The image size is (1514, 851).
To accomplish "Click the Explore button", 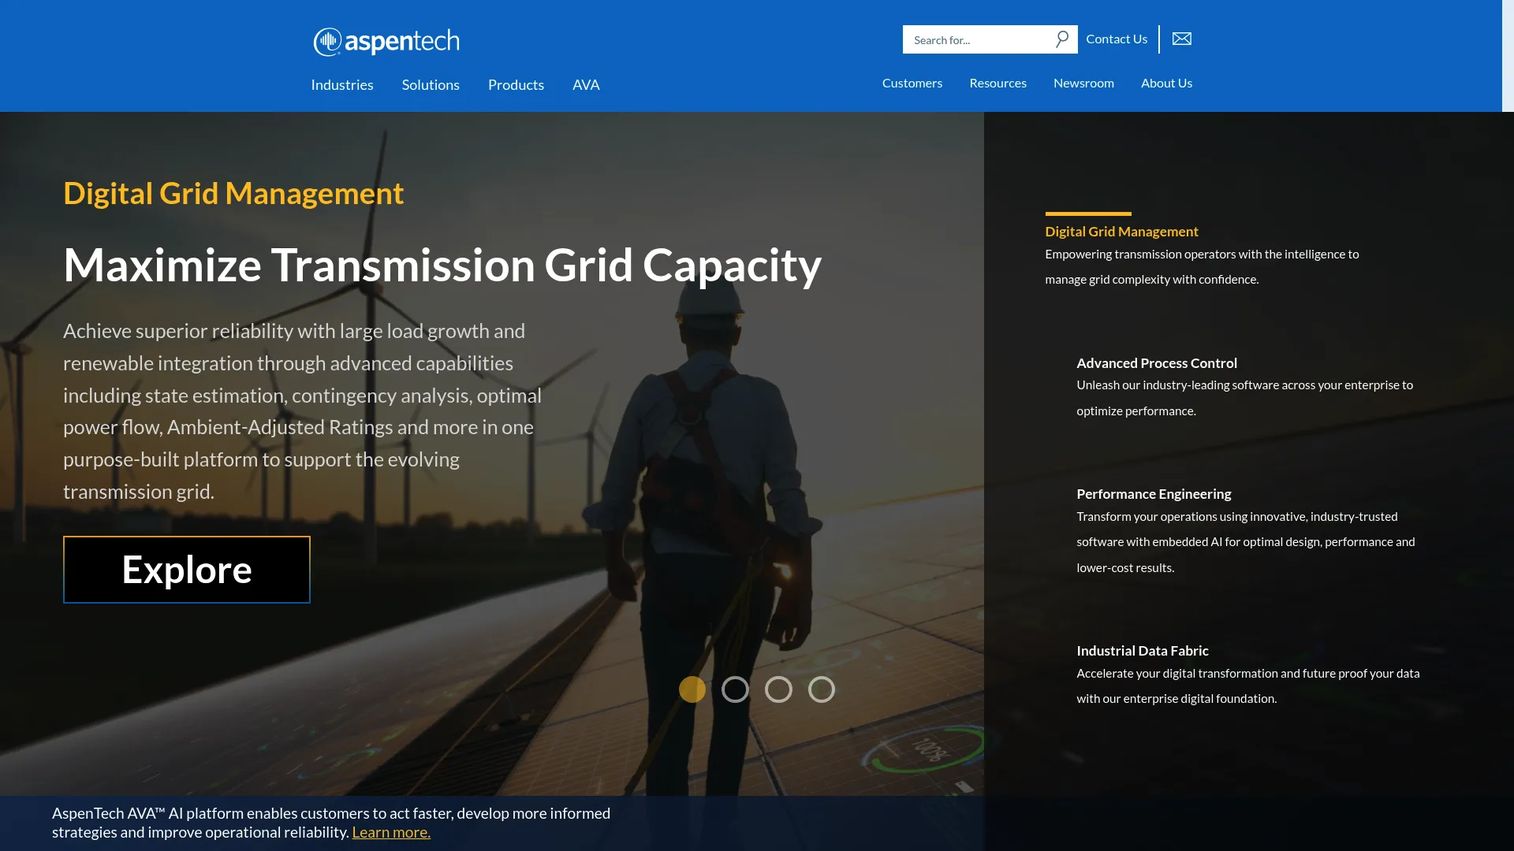I will click(187, 570).
